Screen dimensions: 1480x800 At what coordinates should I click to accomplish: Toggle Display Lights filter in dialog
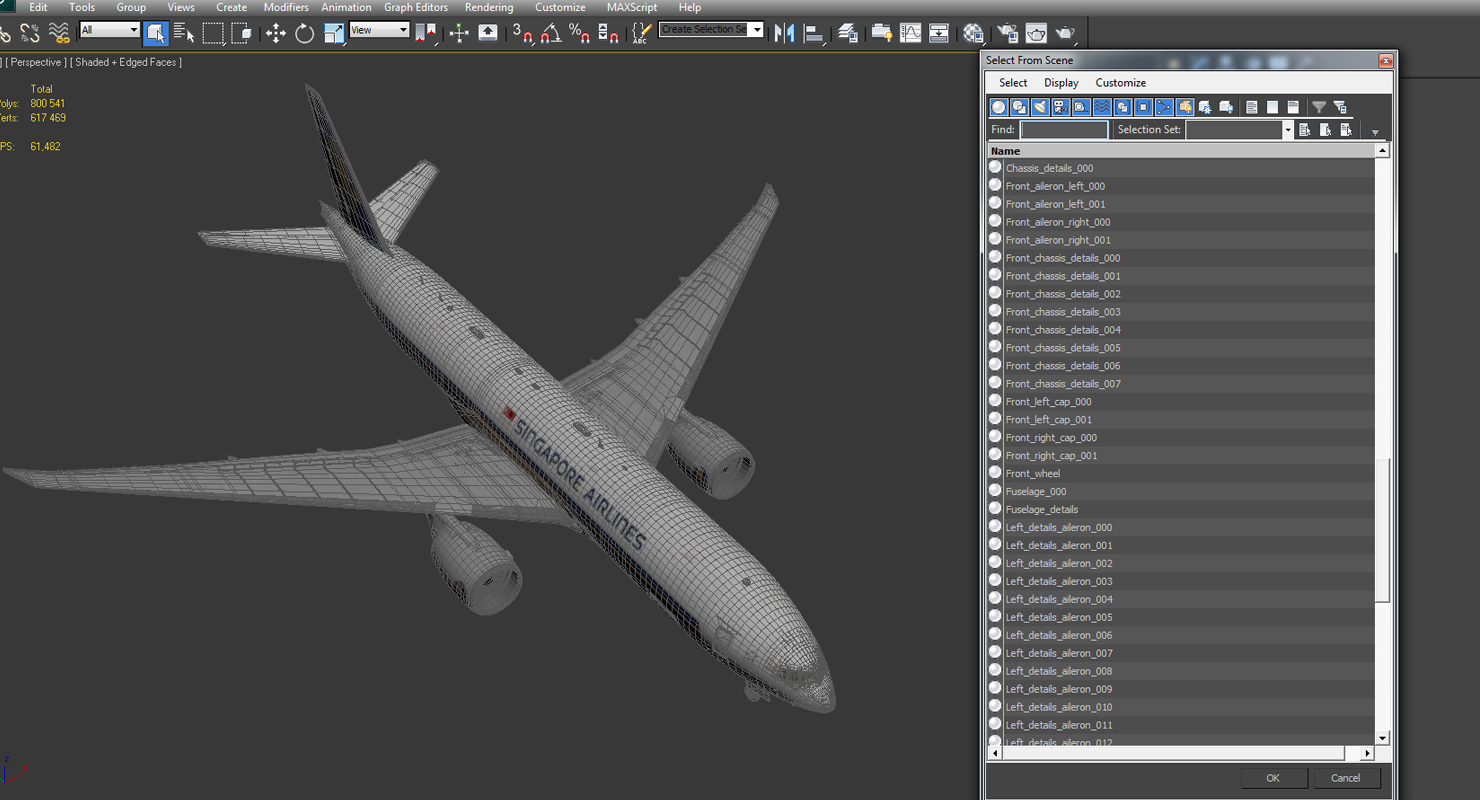[x=1040, y=107]
